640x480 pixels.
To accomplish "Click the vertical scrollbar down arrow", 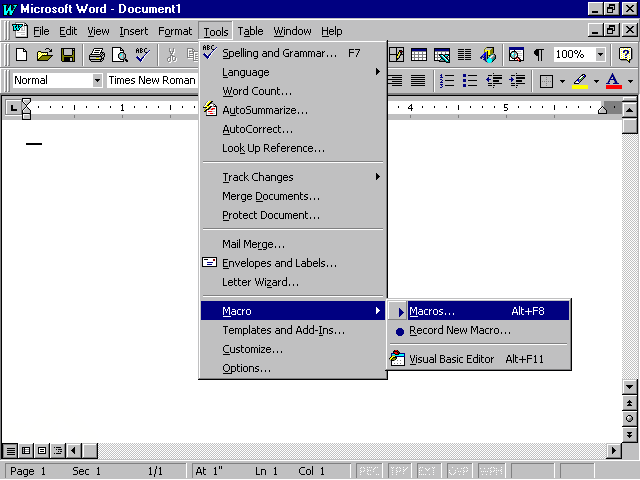I will [630, 387].
